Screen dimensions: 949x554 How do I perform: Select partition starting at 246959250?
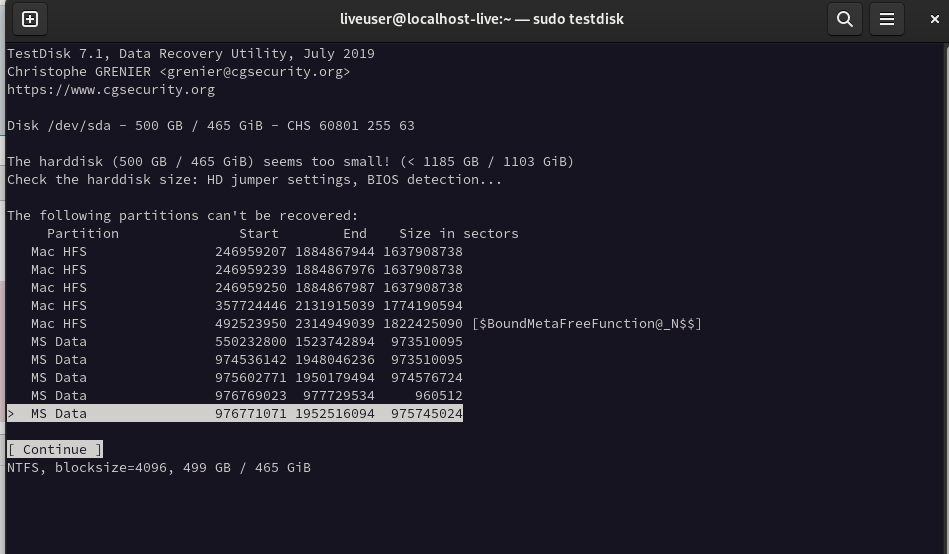coord(247,288)
